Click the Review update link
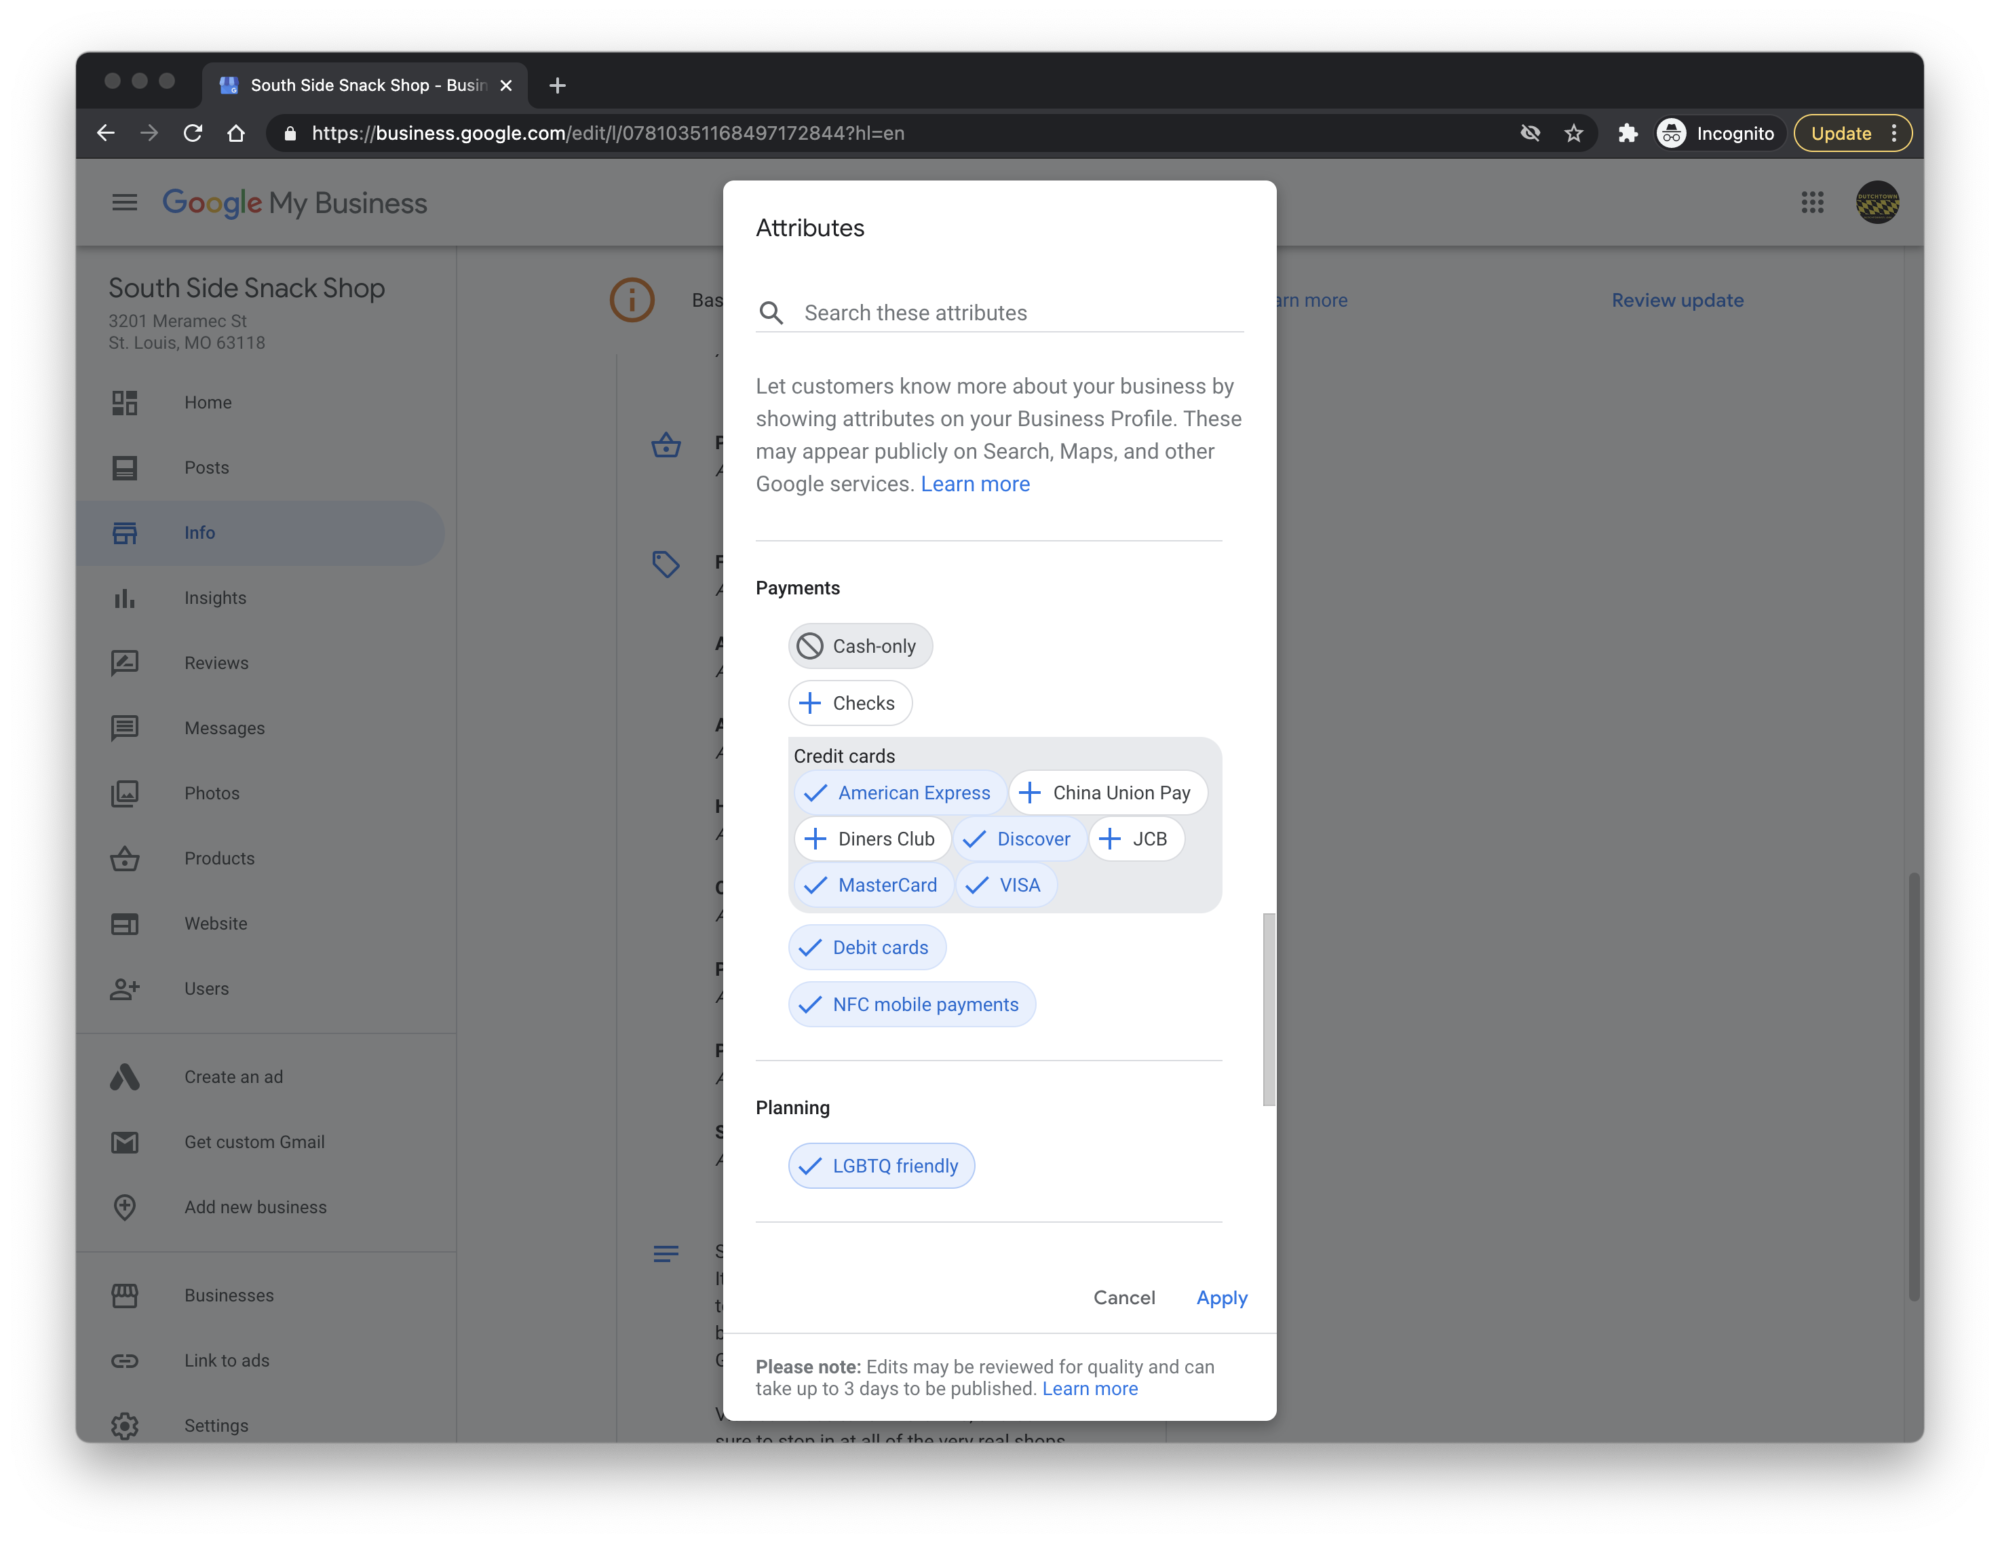Image resolution: width=2000 pixels, height=1543 pixels. coord(1677,300)
